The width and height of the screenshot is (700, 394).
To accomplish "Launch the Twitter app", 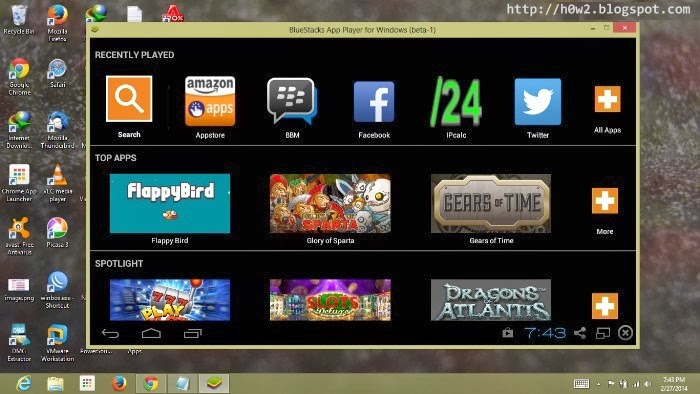I will [538, 102].
